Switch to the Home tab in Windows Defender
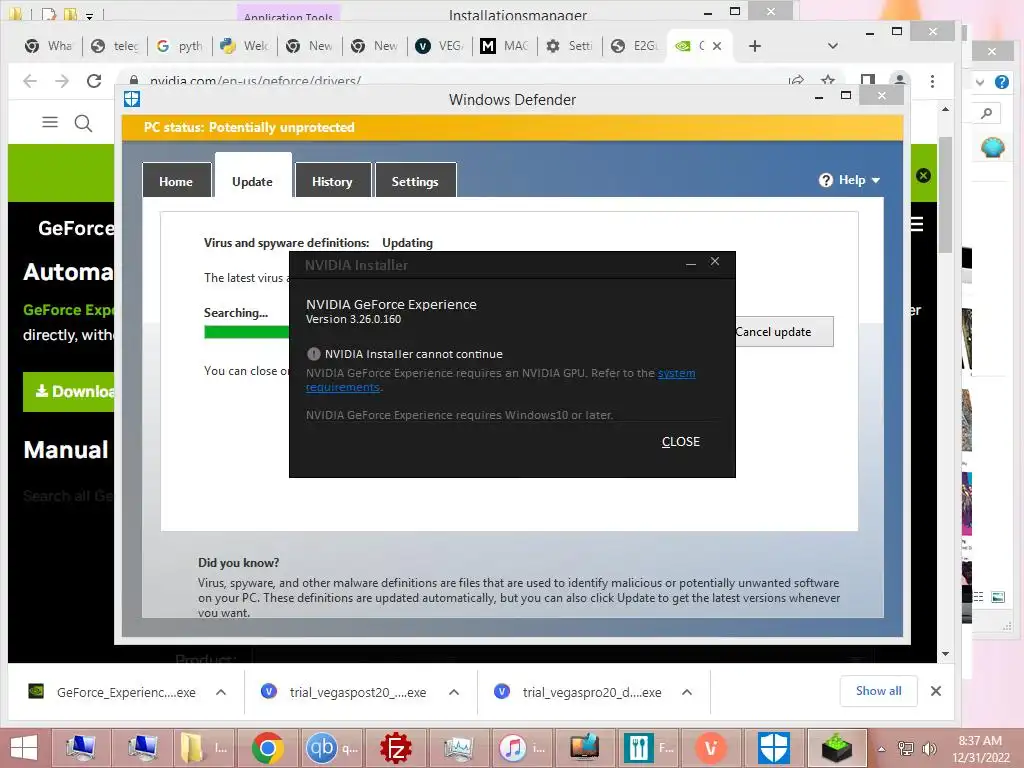 176,181
